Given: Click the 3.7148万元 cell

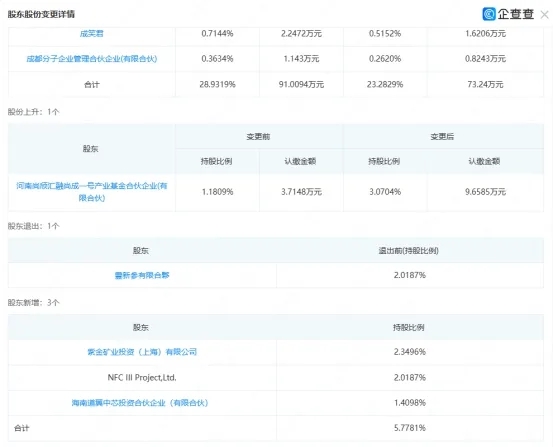Looking at the screenshot, I should click(301, 192).
